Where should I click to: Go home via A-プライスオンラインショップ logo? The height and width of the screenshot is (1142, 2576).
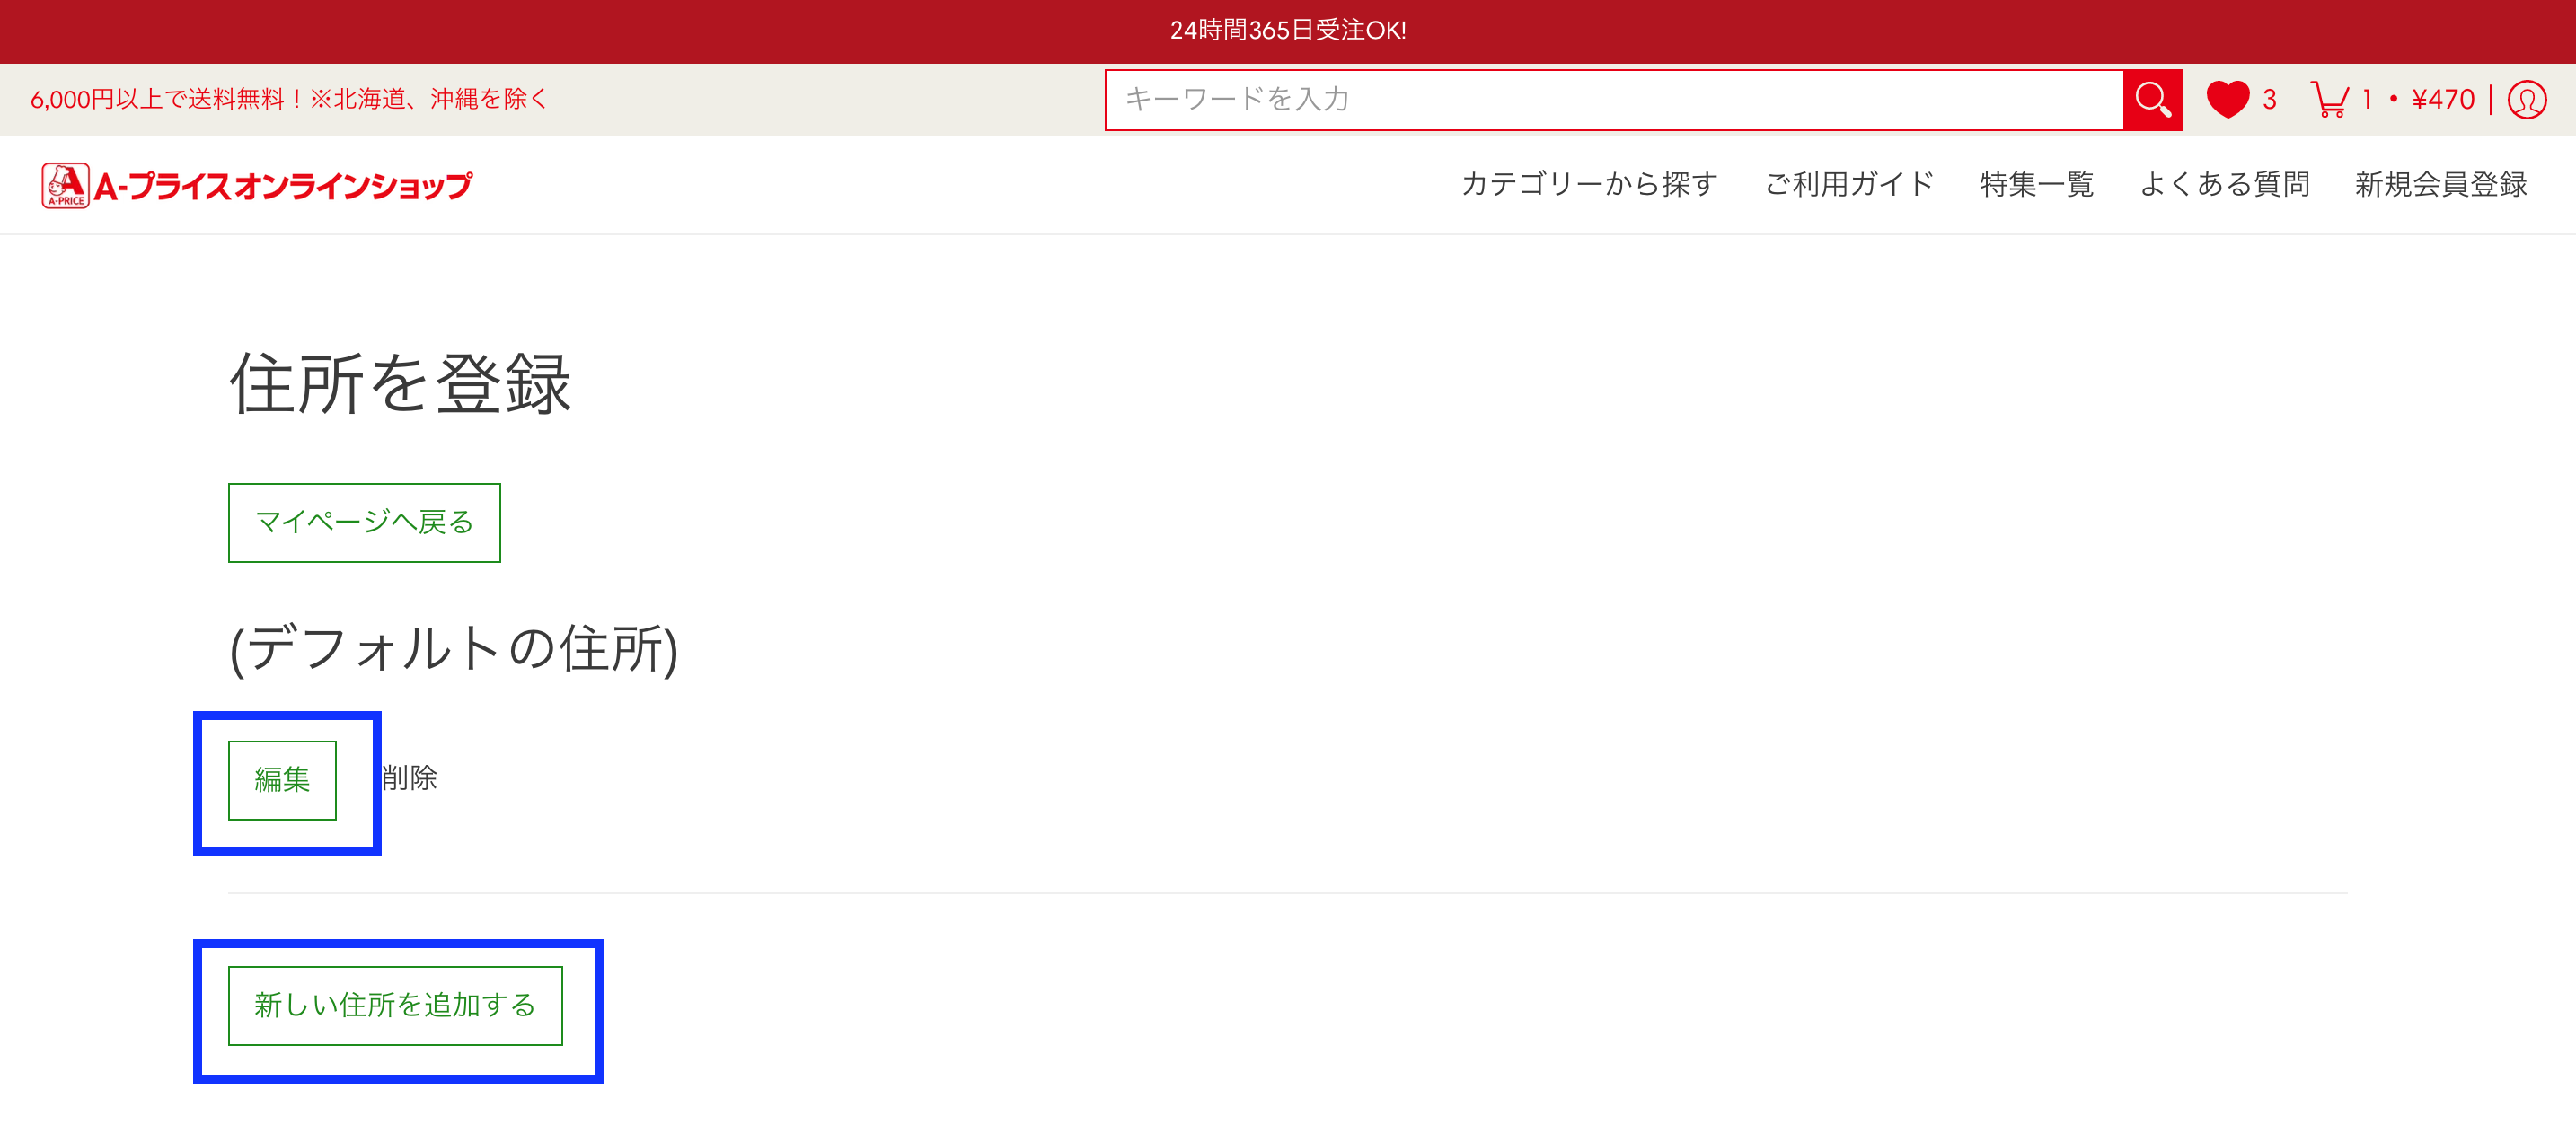256,186
